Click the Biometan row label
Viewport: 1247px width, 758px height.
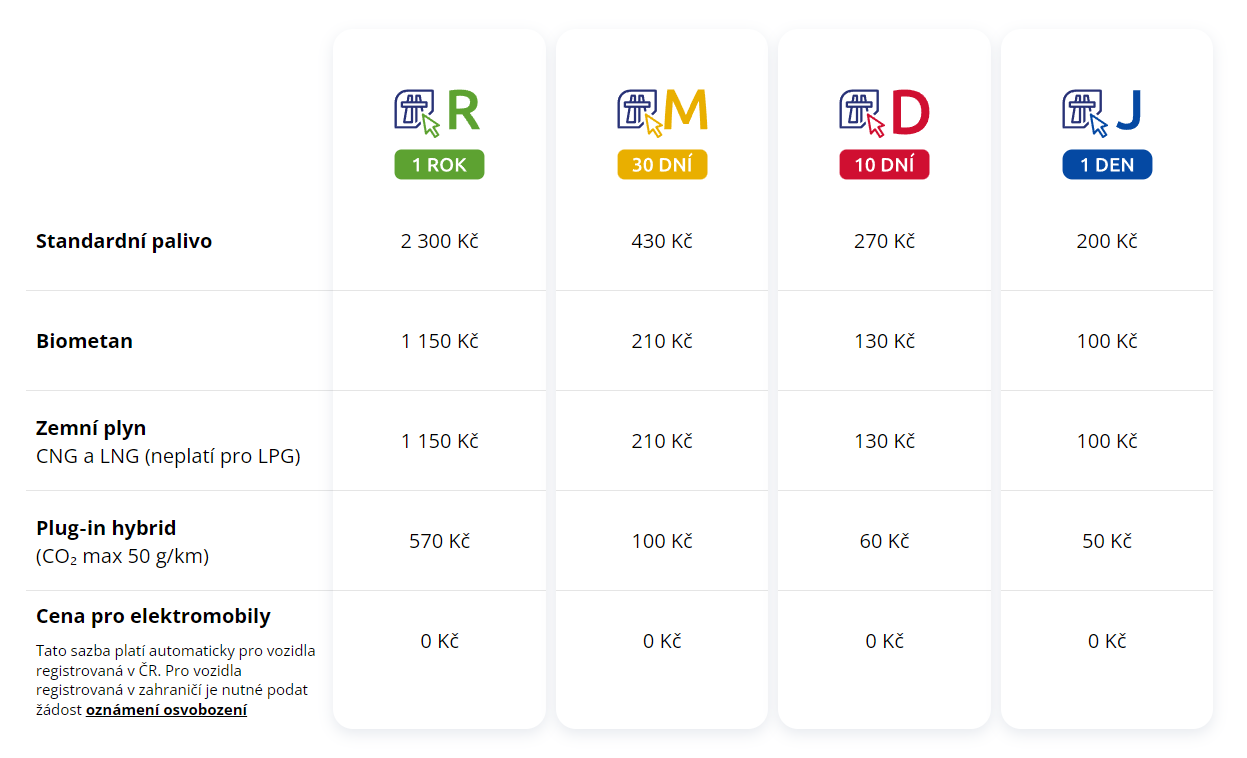tap(84, 341)
